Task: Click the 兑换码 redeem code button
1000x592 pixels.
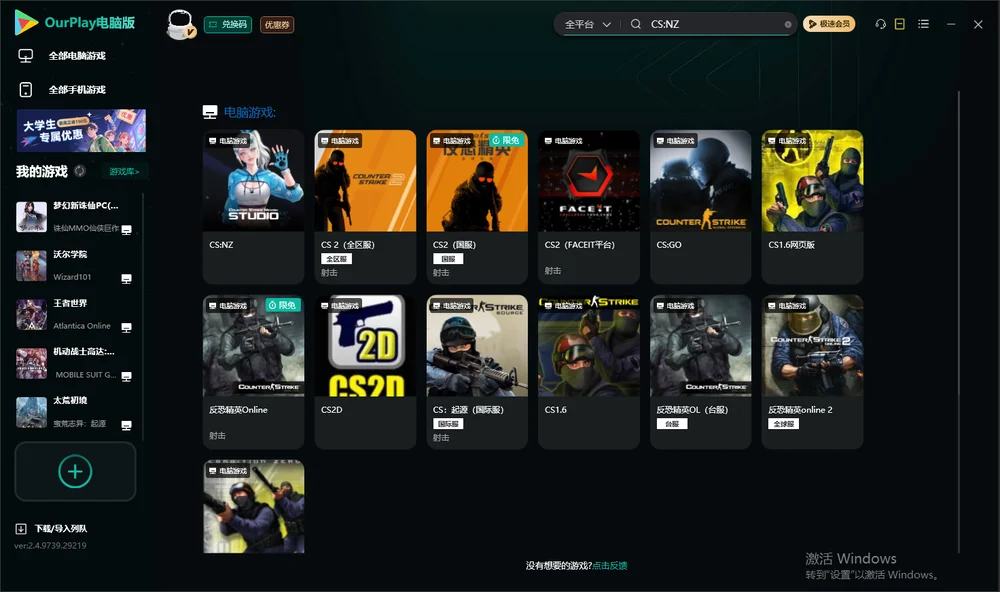Action: pos(228,24)
